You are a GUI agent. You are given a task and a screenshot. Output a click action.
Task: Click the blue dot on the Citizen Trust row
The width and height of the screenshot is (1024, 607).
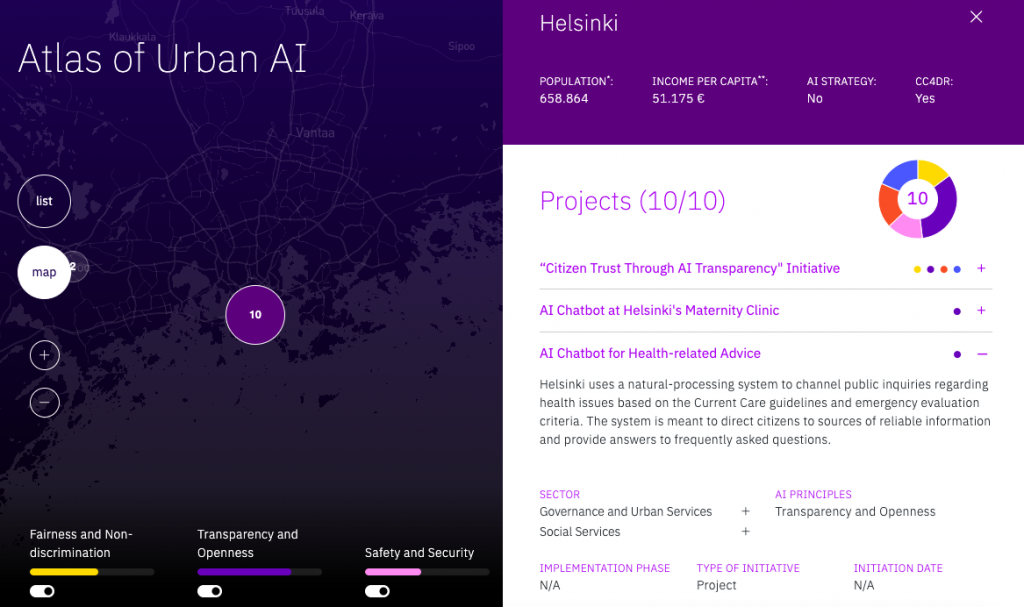pos(957,269)
